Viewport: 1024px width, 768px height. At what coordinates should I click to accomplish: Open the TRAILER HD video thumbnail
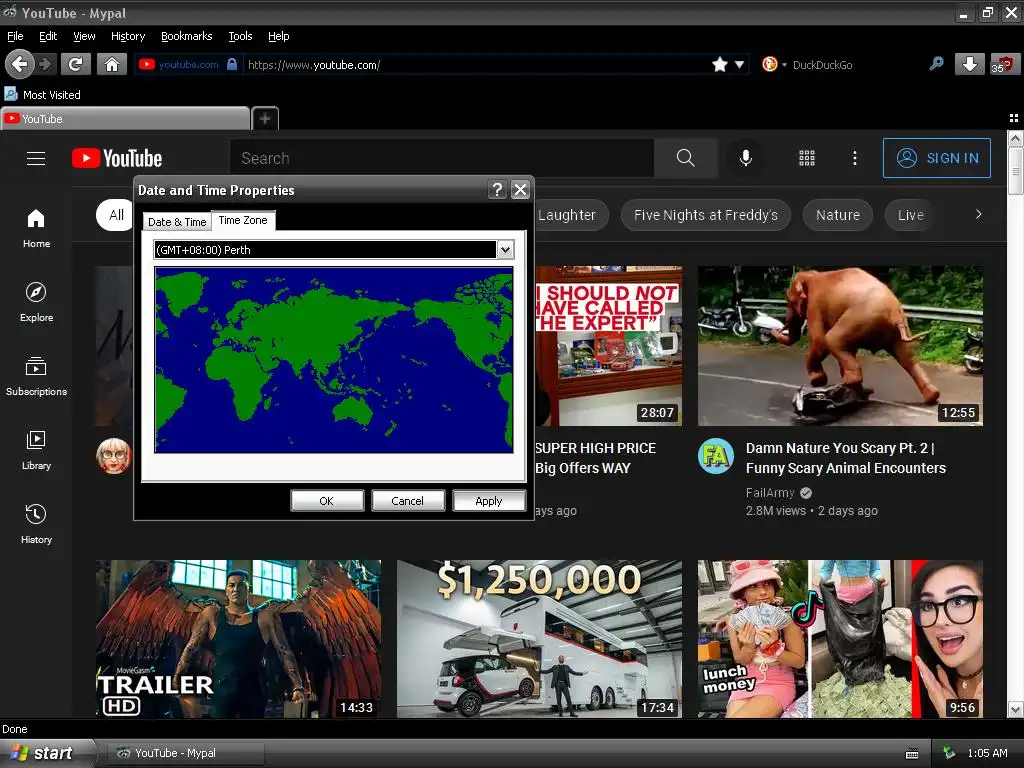pyautogui.click(x=238, y=639)
